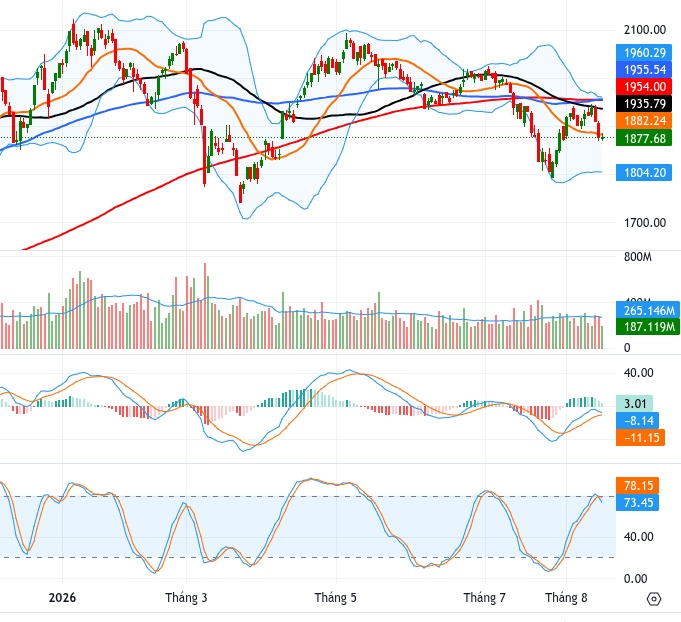Select the 0.00 stochastic axis tick

(635, 579)
